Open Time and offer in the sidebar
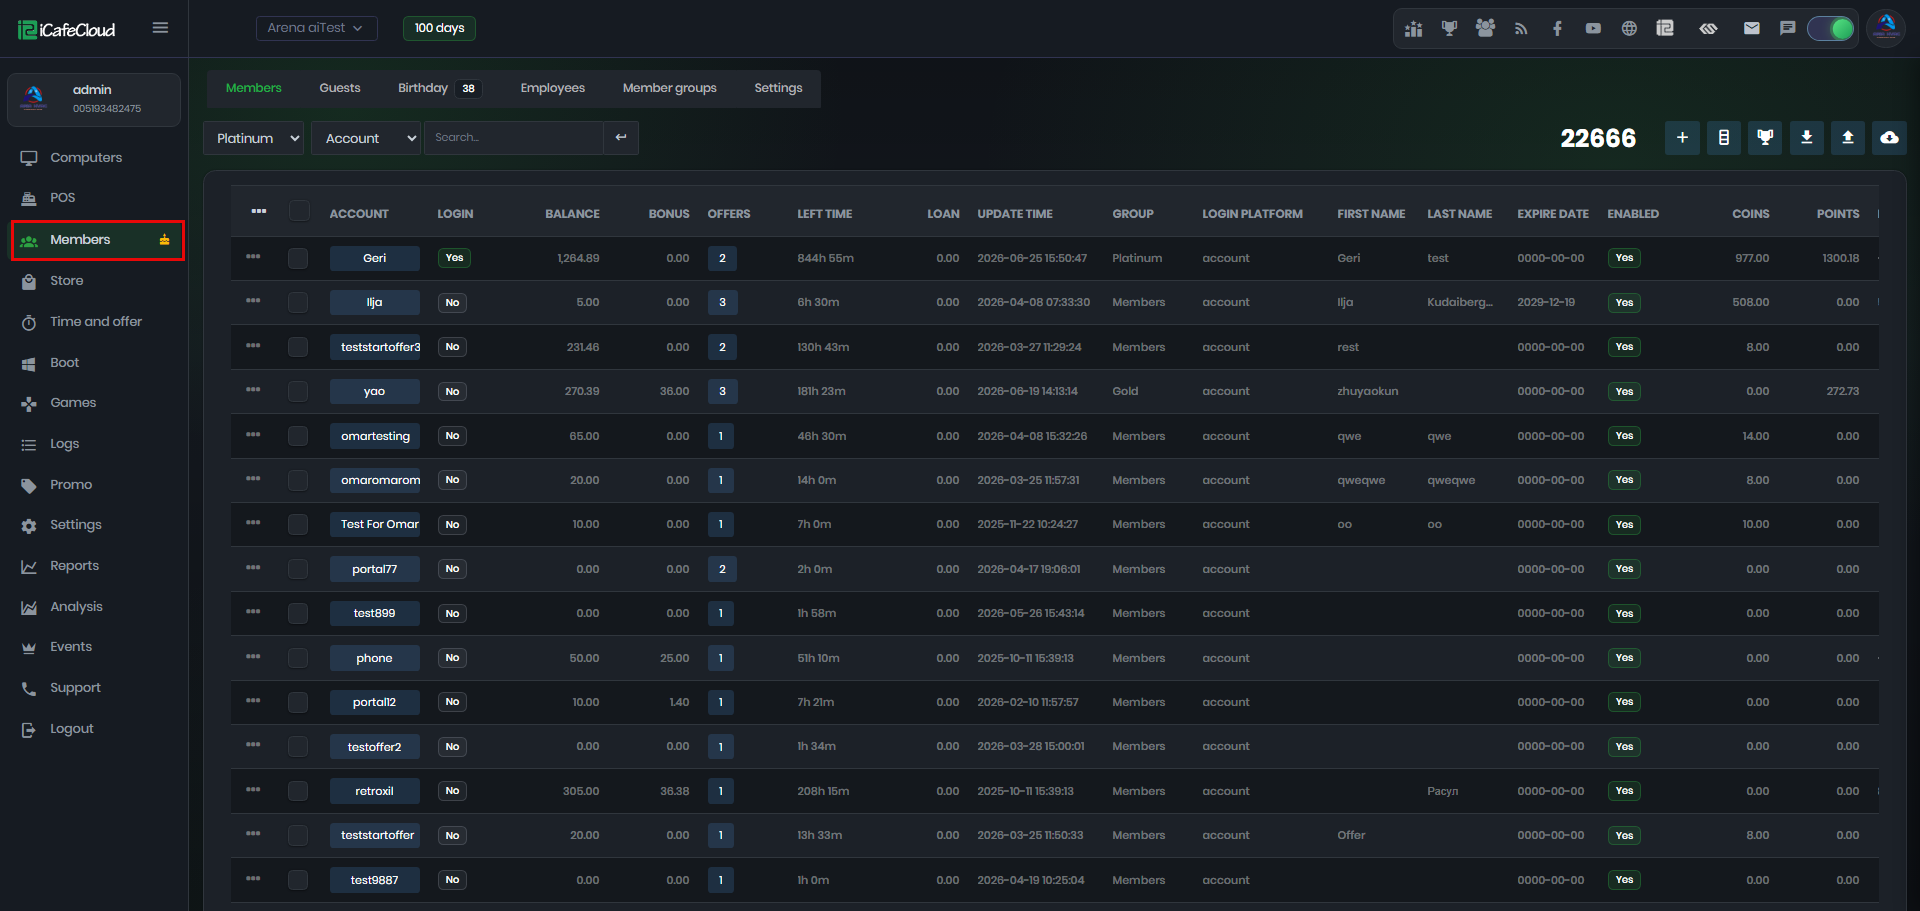The width and height of the screenshot is (1920, 911). [x=95, y=322]
